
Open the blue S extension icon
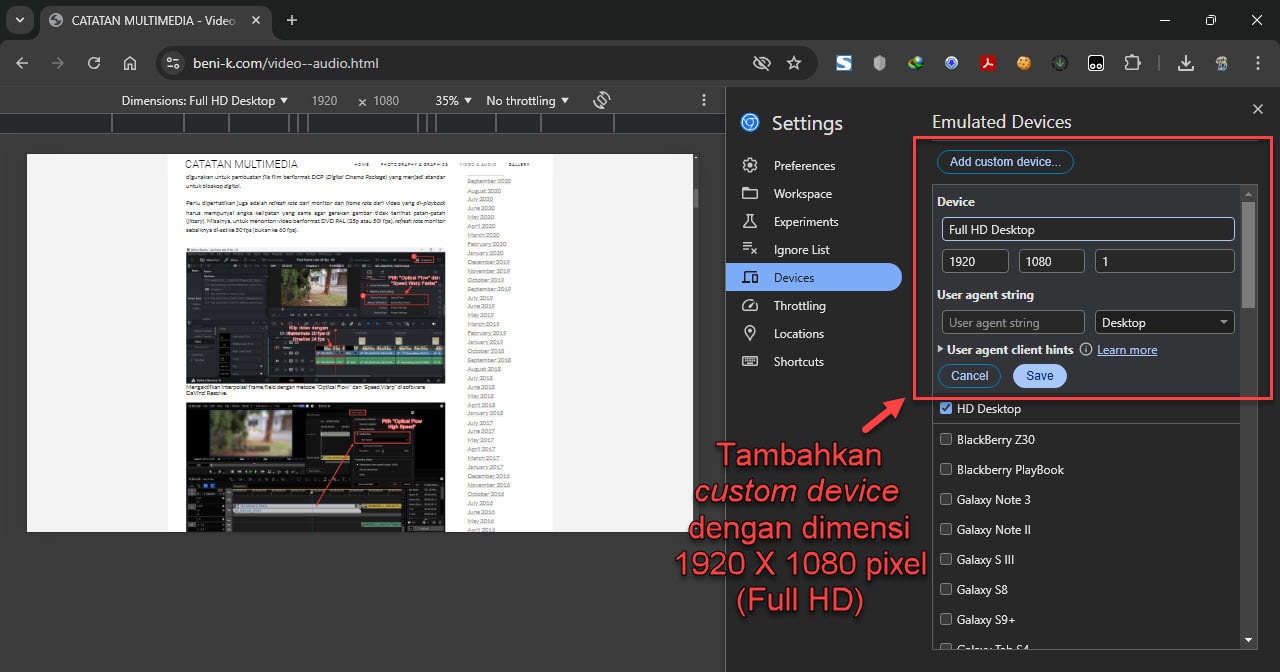coord(844,63)
